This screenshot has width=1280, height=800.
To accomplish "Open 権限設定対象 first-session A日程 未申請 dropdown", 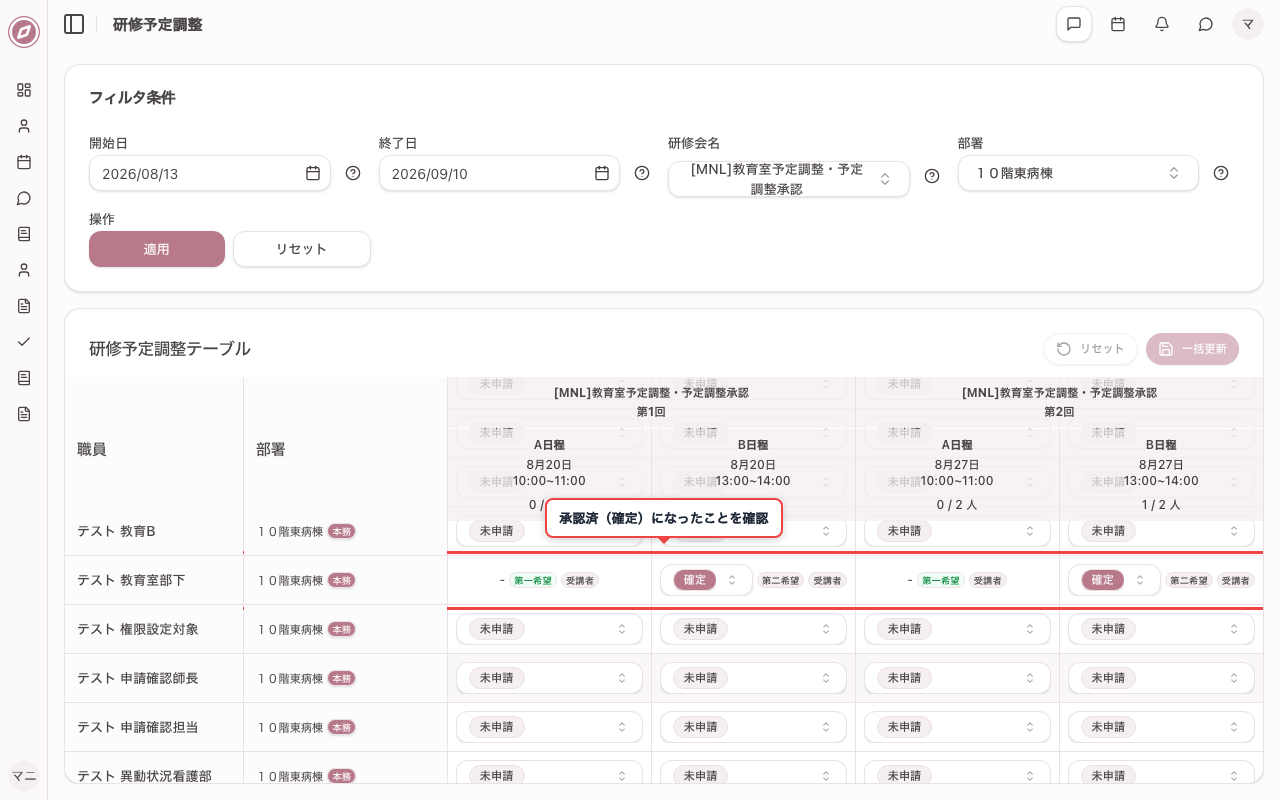I will pos(549,629).
